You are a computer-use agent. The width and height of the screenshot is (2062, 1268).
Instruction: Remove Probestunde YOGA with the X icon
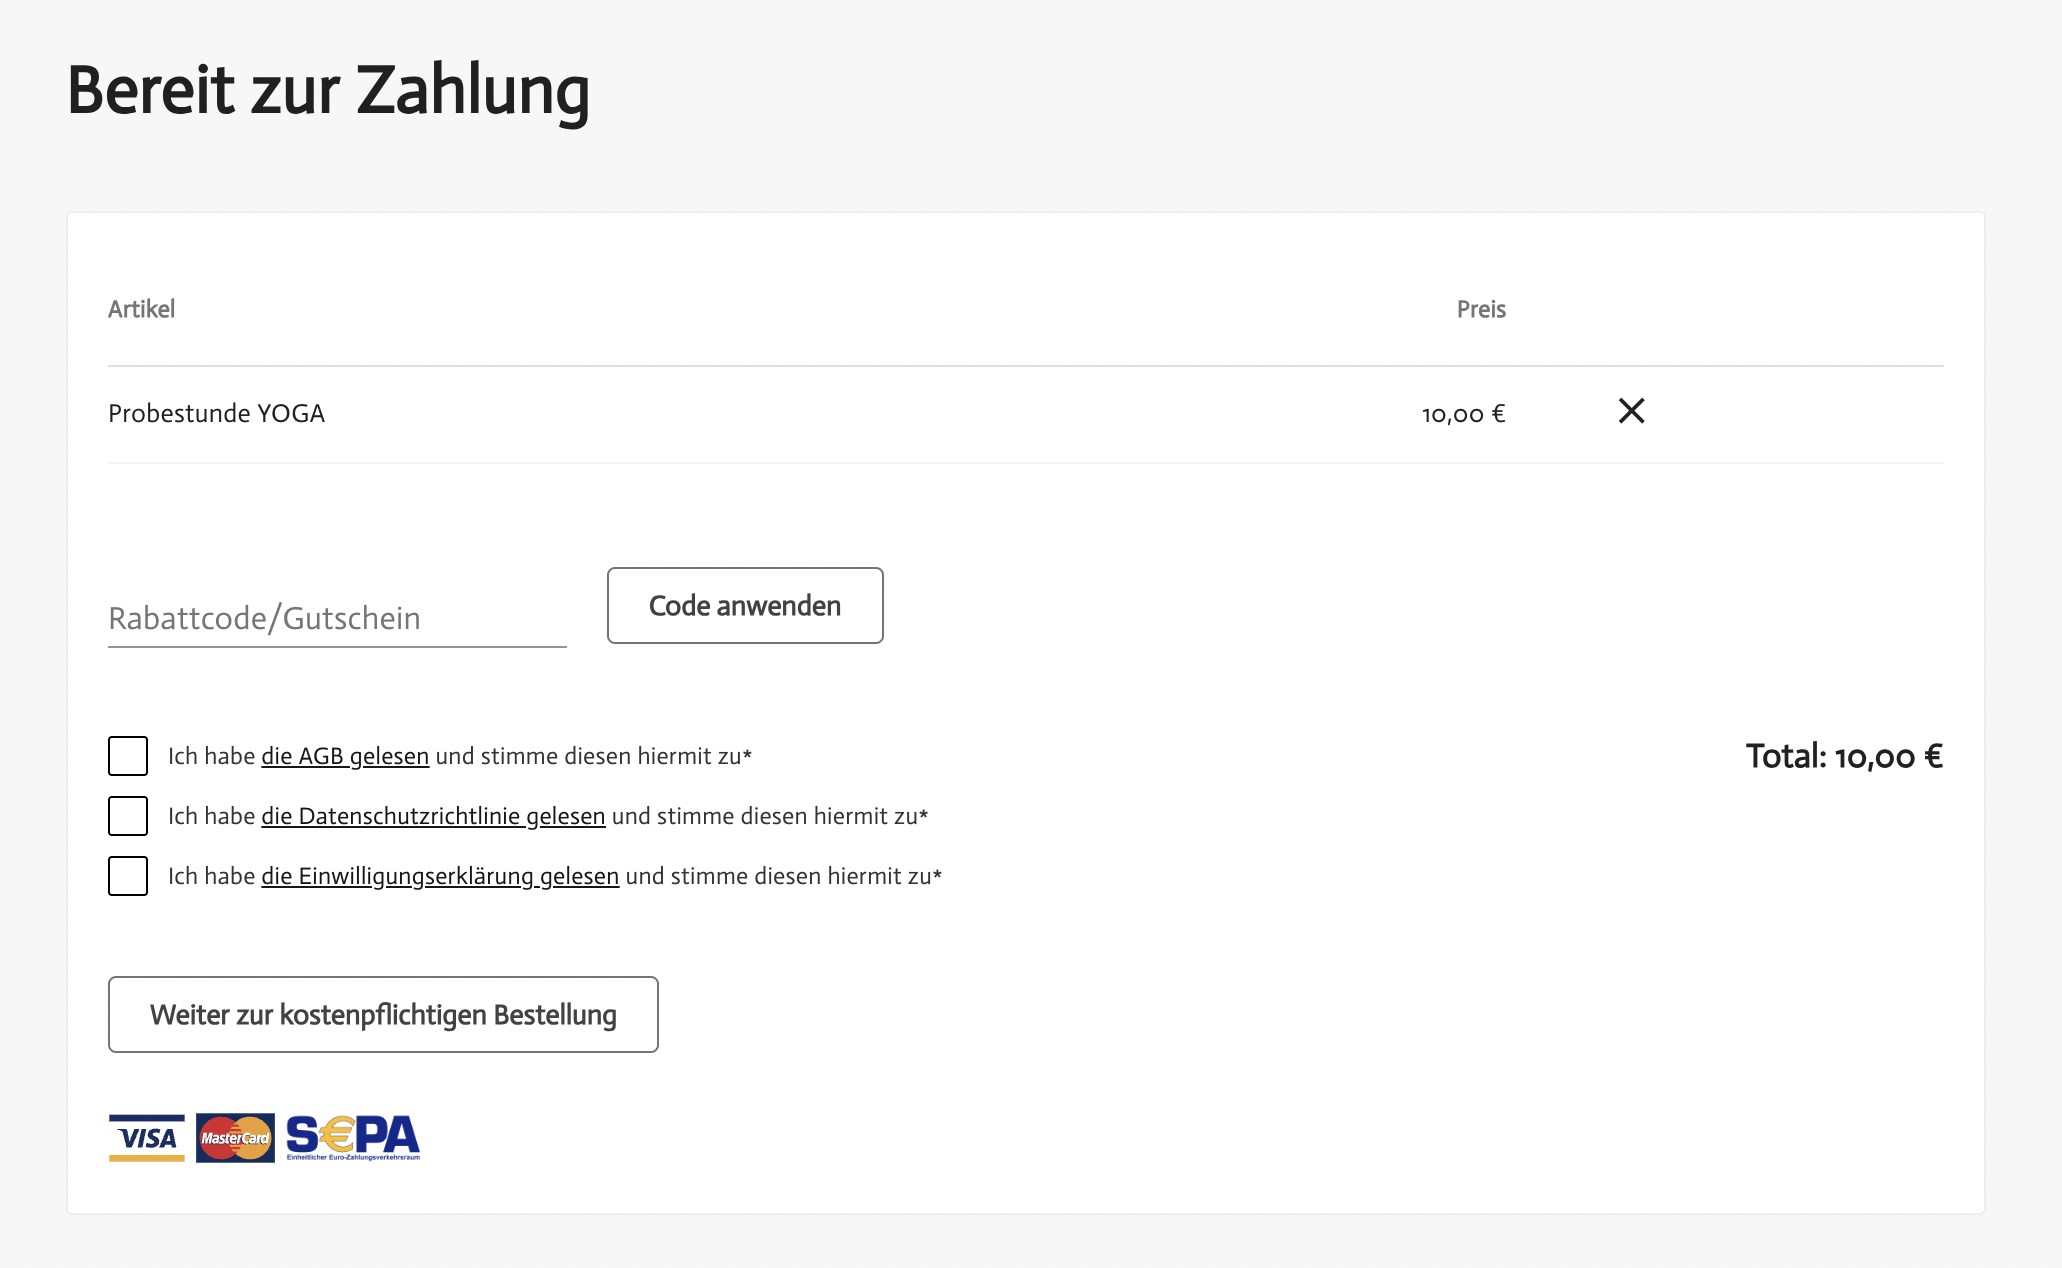[x=1631, y=411]
